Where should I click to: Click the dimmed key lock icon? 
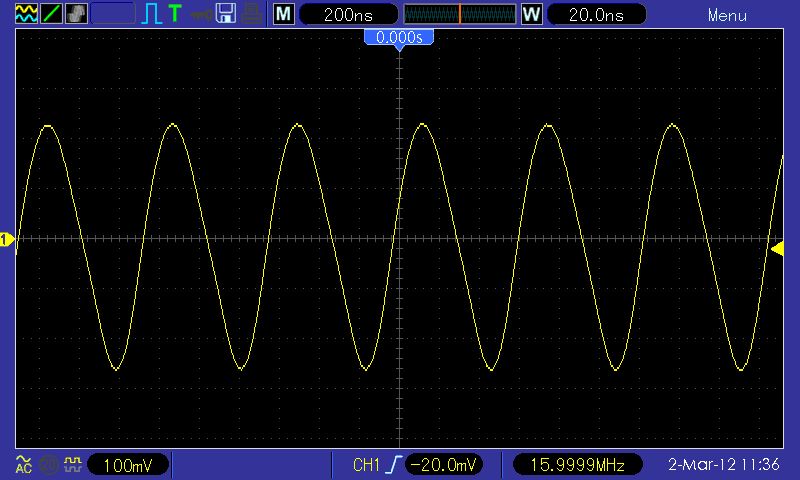point(201,15)
